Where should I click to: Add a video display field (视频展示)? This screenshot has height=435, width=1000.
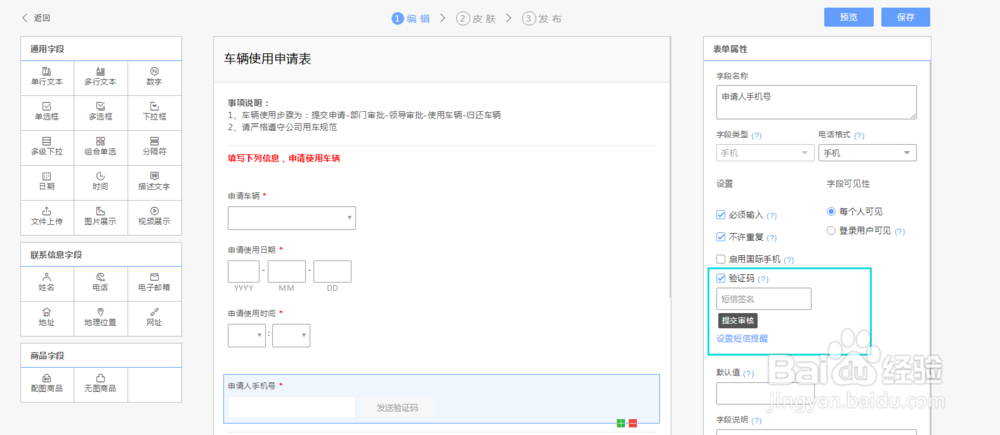pyautogui.click(x=154, y=217)
